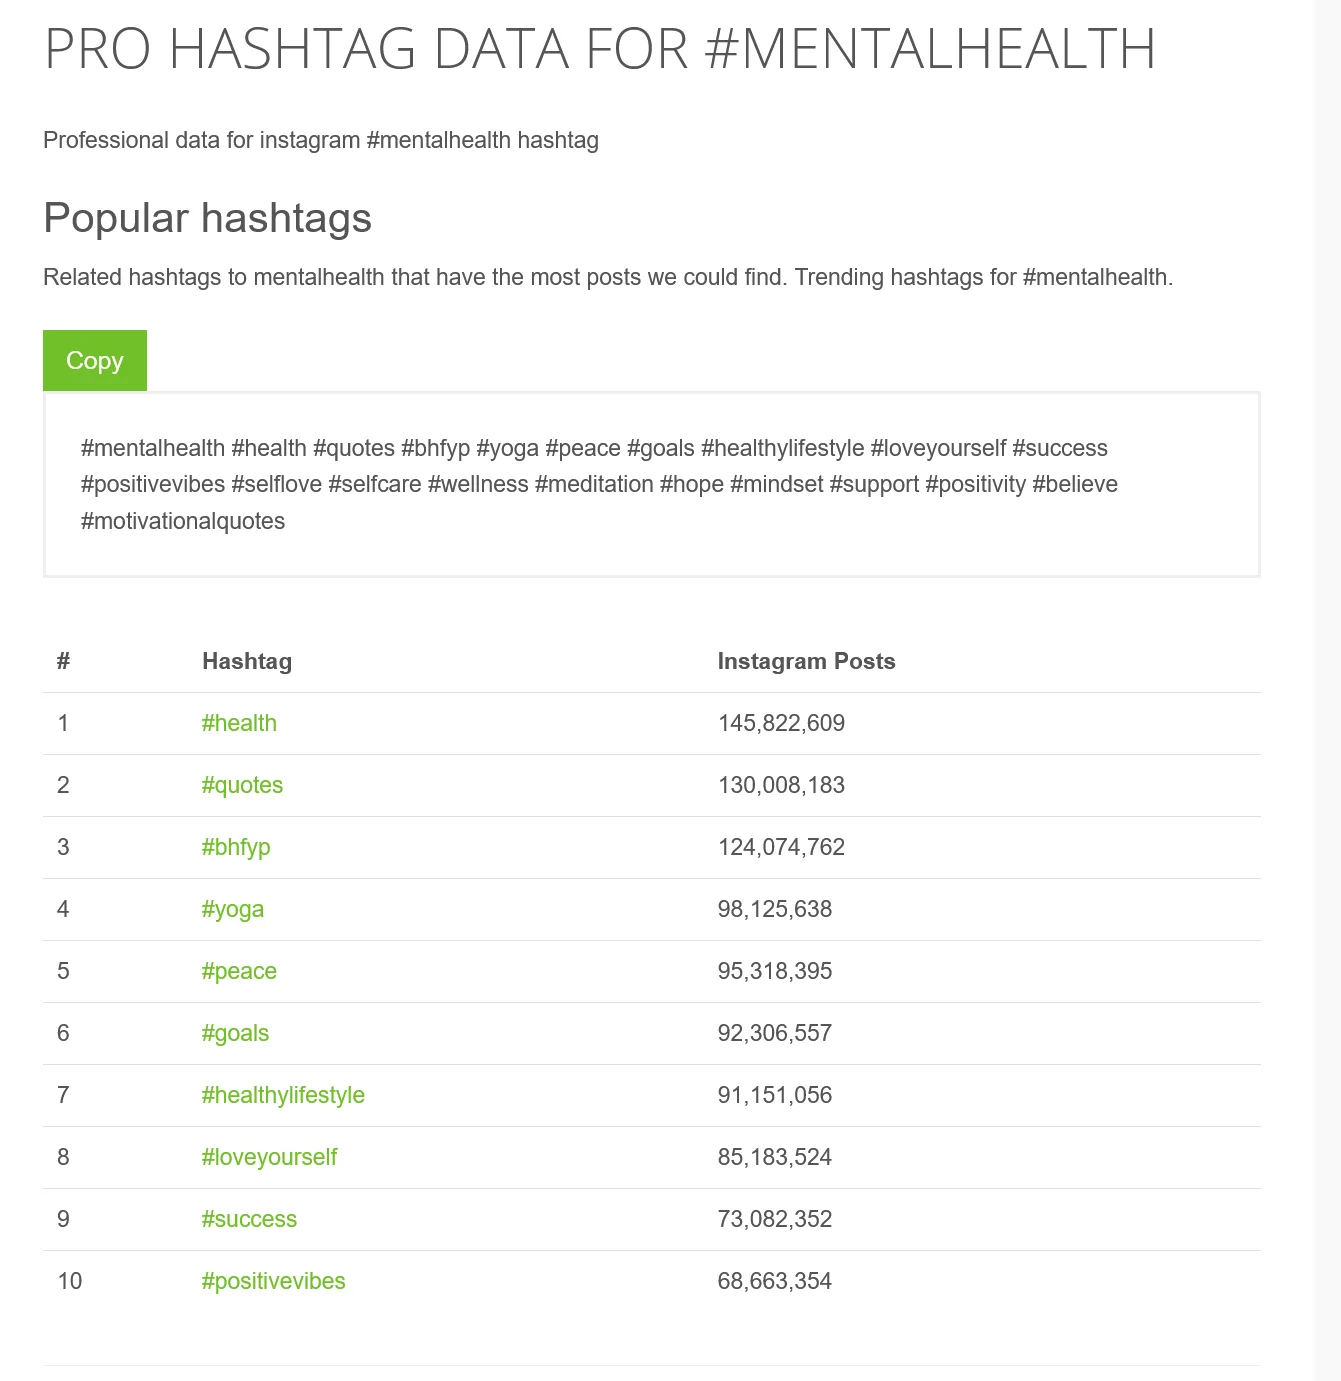The width and height of the screenshot is (1341, 1381).
Task: Click the Popular hashtags heading
Action: pos(208,218)
